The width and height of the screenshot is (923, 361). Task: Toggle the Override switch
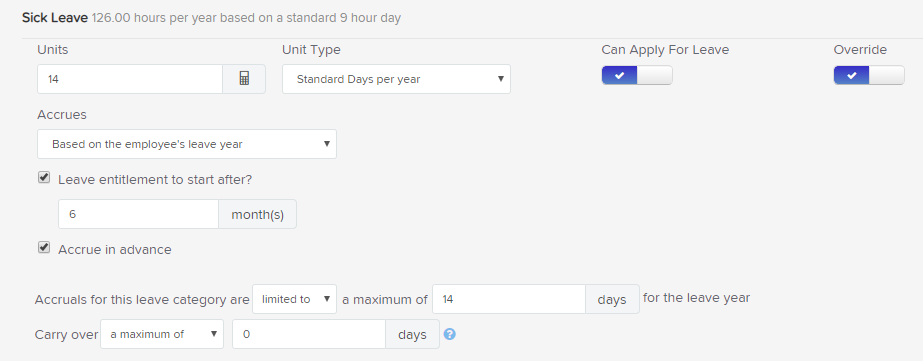point(869,75)
